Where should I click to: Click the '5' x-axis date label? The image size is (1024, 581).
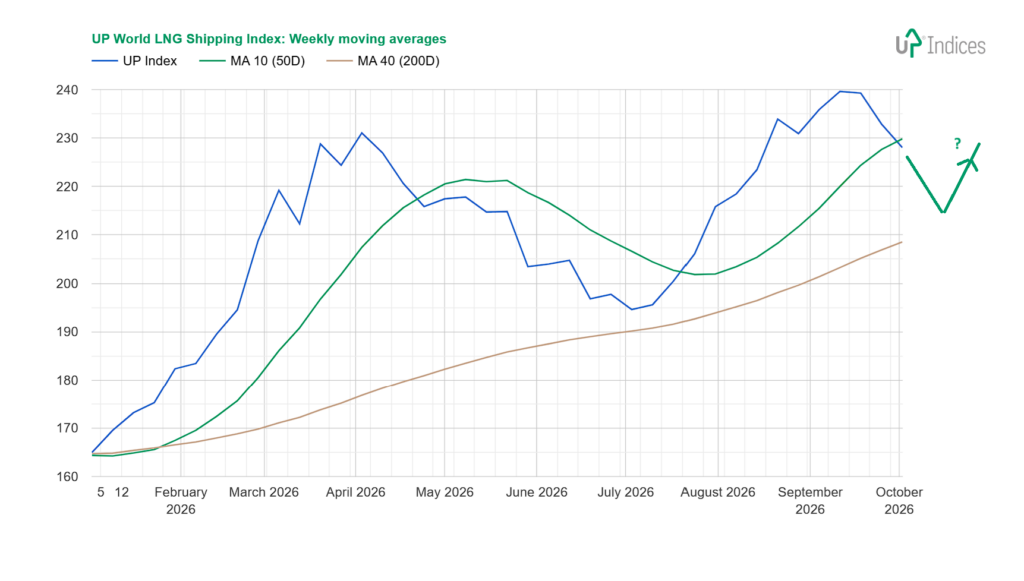click(x=101, y=492)
